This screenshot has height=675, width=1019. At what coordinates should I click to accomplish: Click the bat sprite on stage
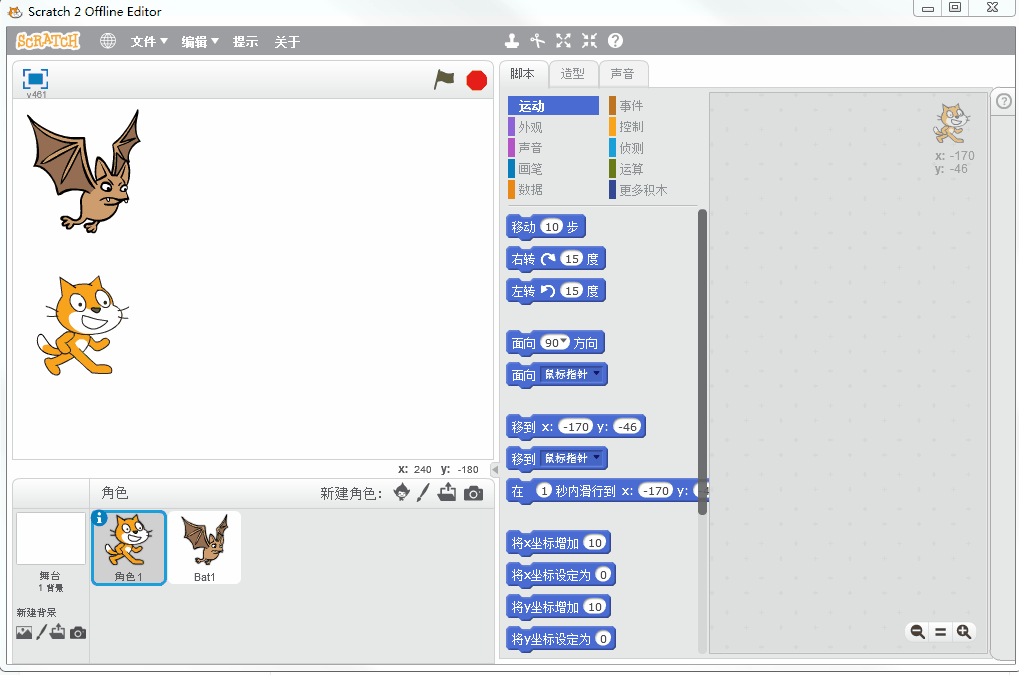(x=86, y=172)
